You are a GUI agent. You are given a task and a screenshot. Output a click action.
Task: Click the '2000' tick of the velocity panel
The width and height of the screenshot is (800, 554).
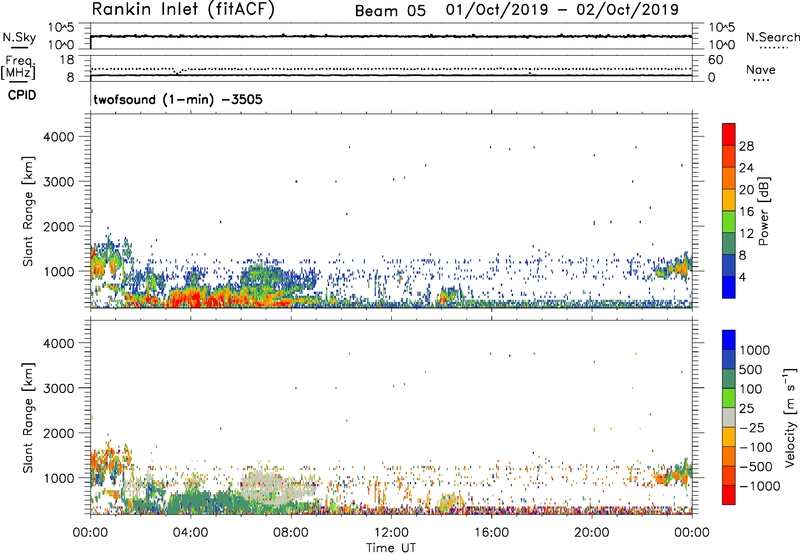pos(59,433)
